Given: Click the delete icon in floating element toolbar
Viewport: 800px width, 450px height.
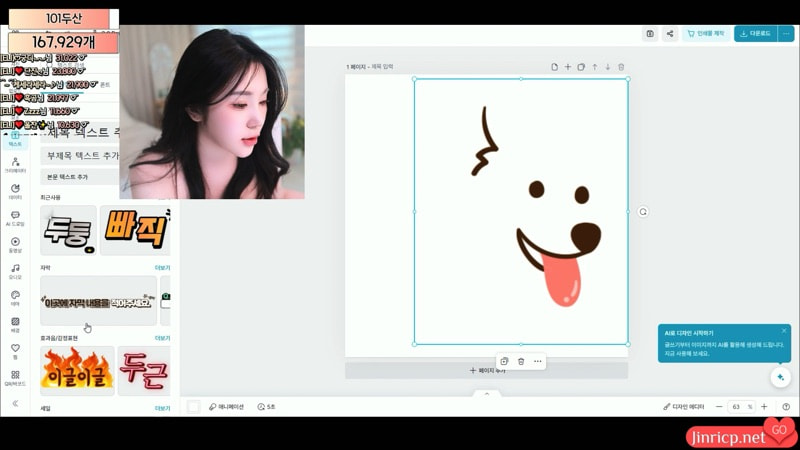Looking at the screenshot, I should [521, 361].
